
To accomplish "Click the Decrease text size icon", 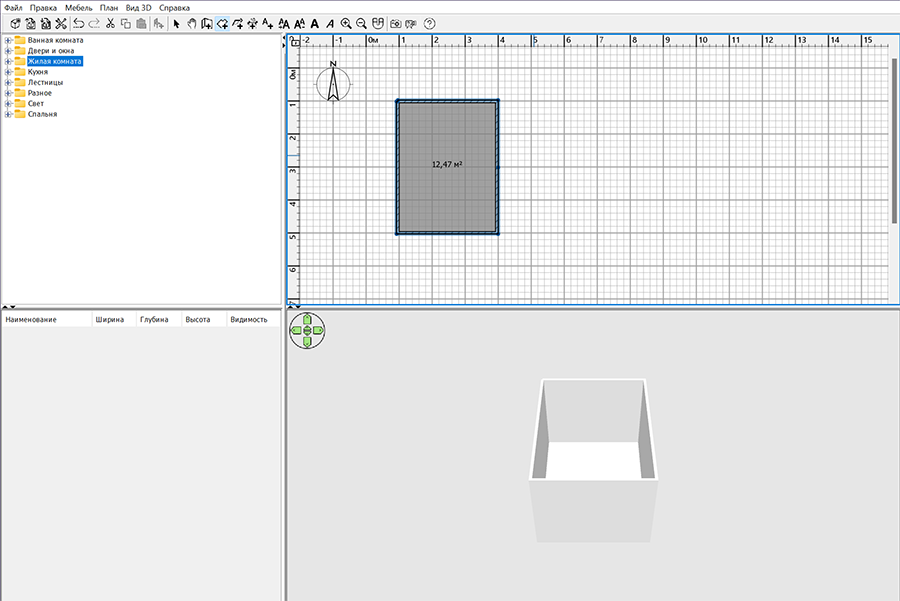I will [x=299, y=24].
